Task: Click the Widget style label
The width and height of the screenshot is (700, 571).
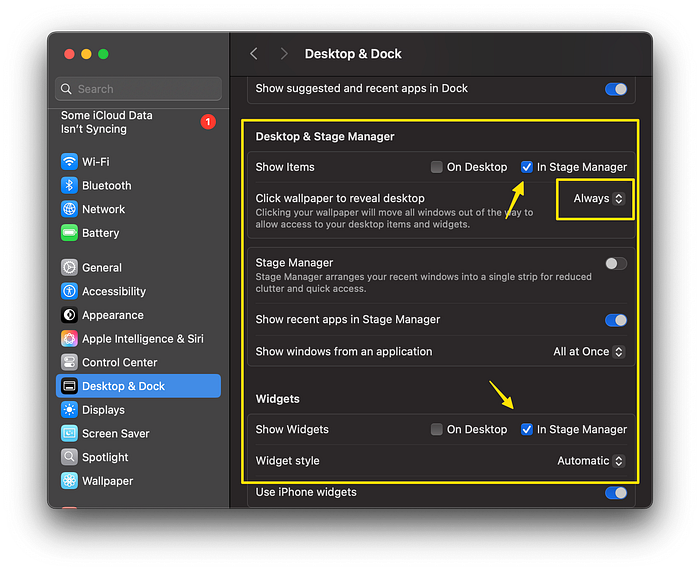Action: click(x=288, y=460)
